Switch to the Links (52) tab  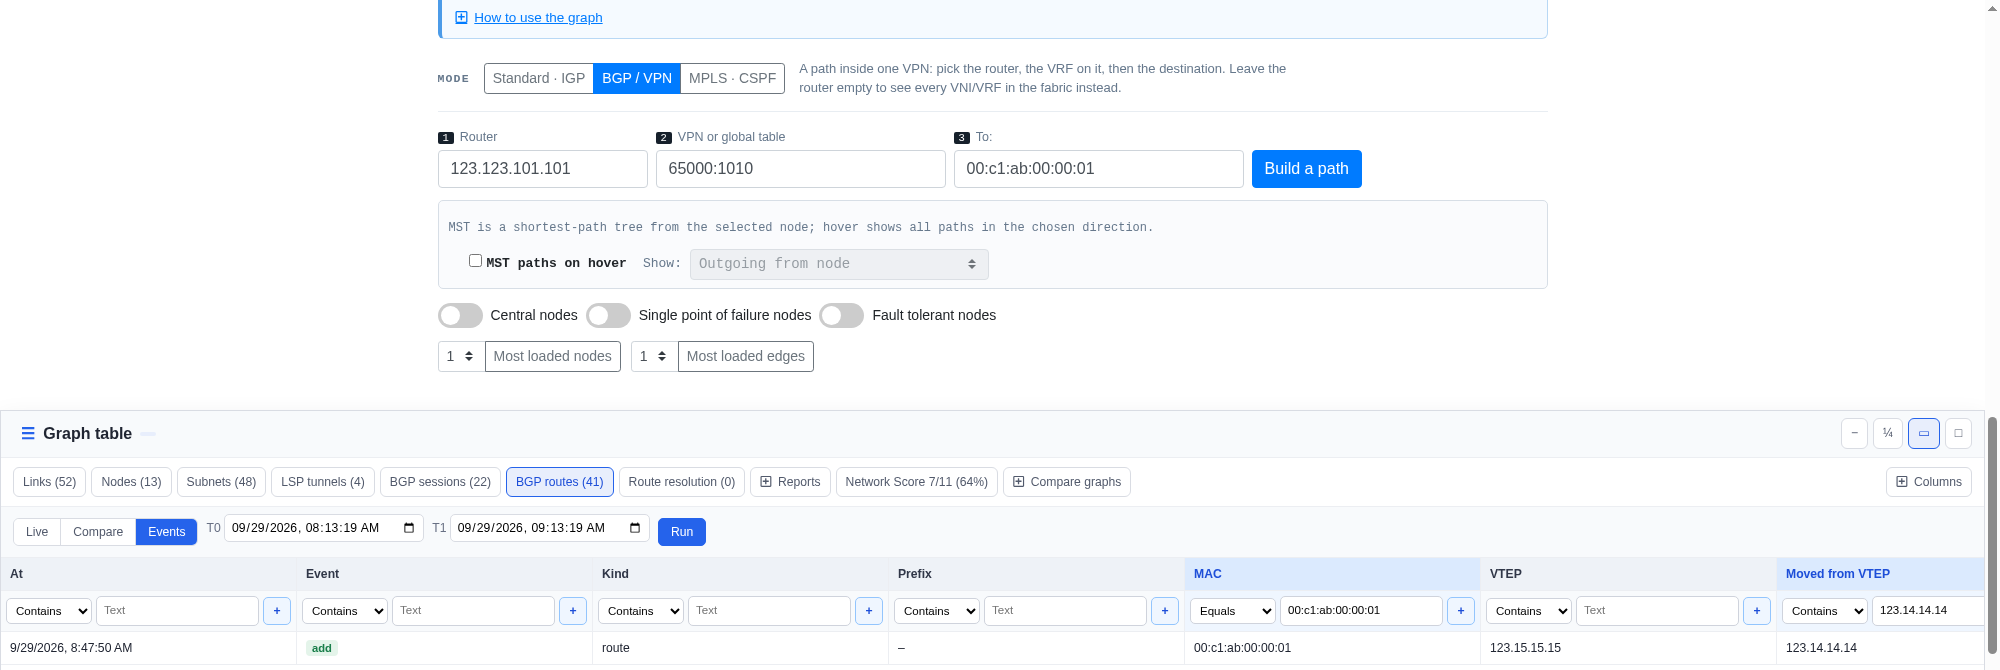[50, 482]
